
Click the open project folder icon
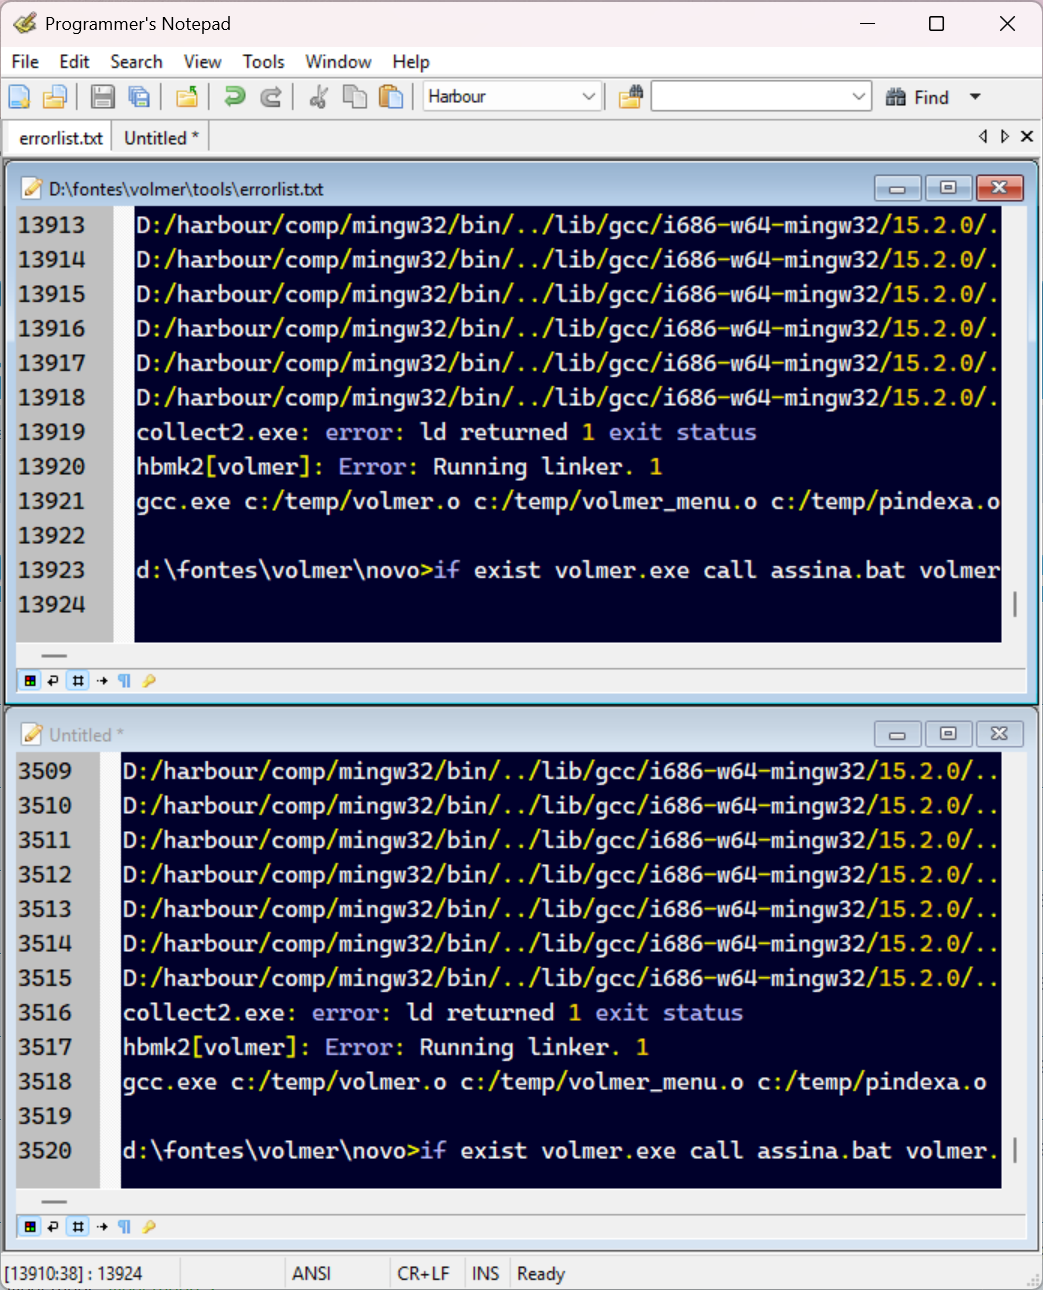[x=187, y=97]
